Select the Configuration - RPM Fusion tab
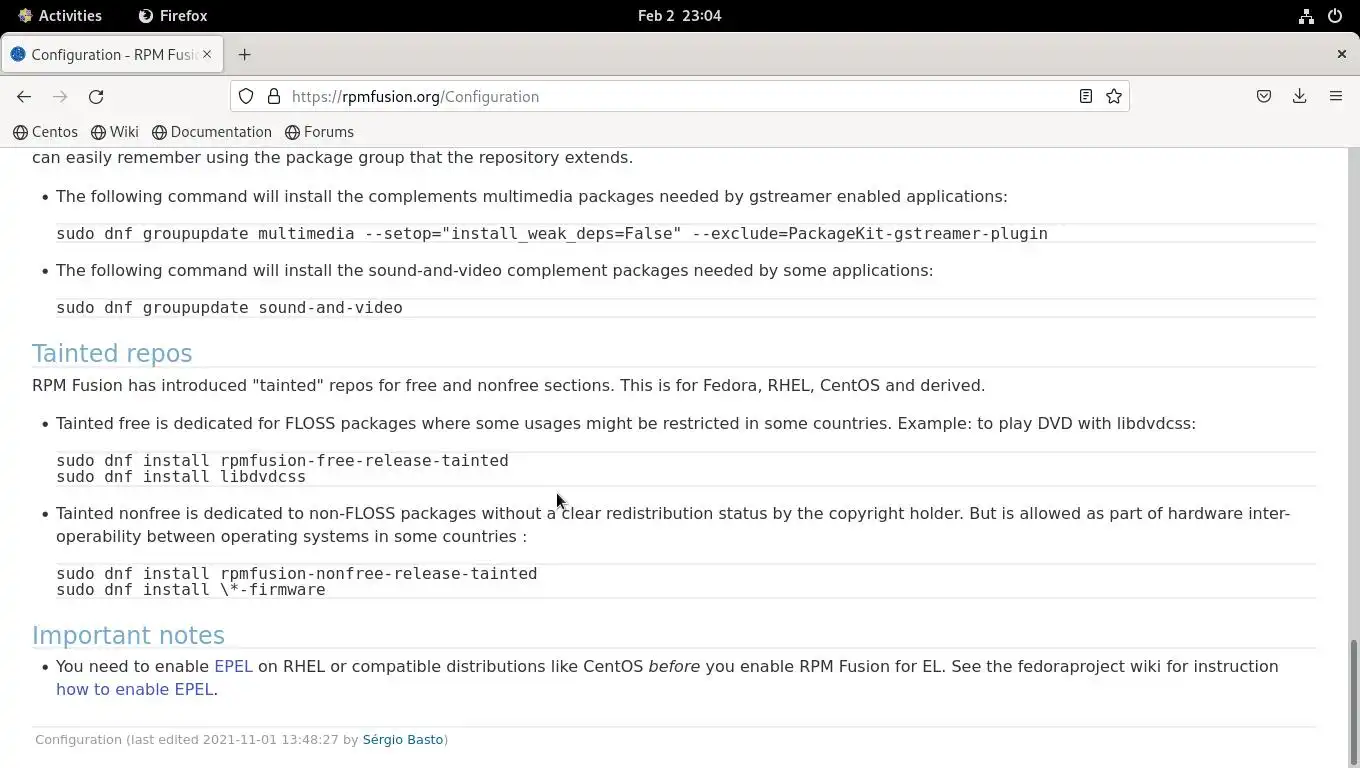1360x768 pixels. (110, 55)
